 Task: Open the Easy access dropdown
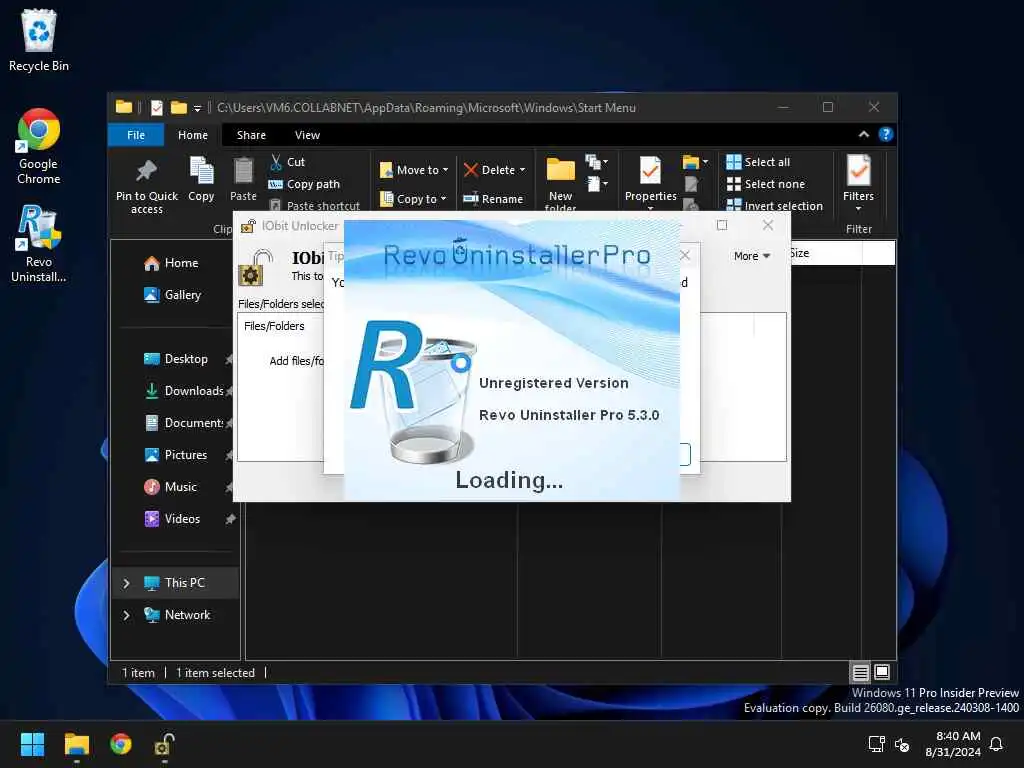[x=597, y=184]
